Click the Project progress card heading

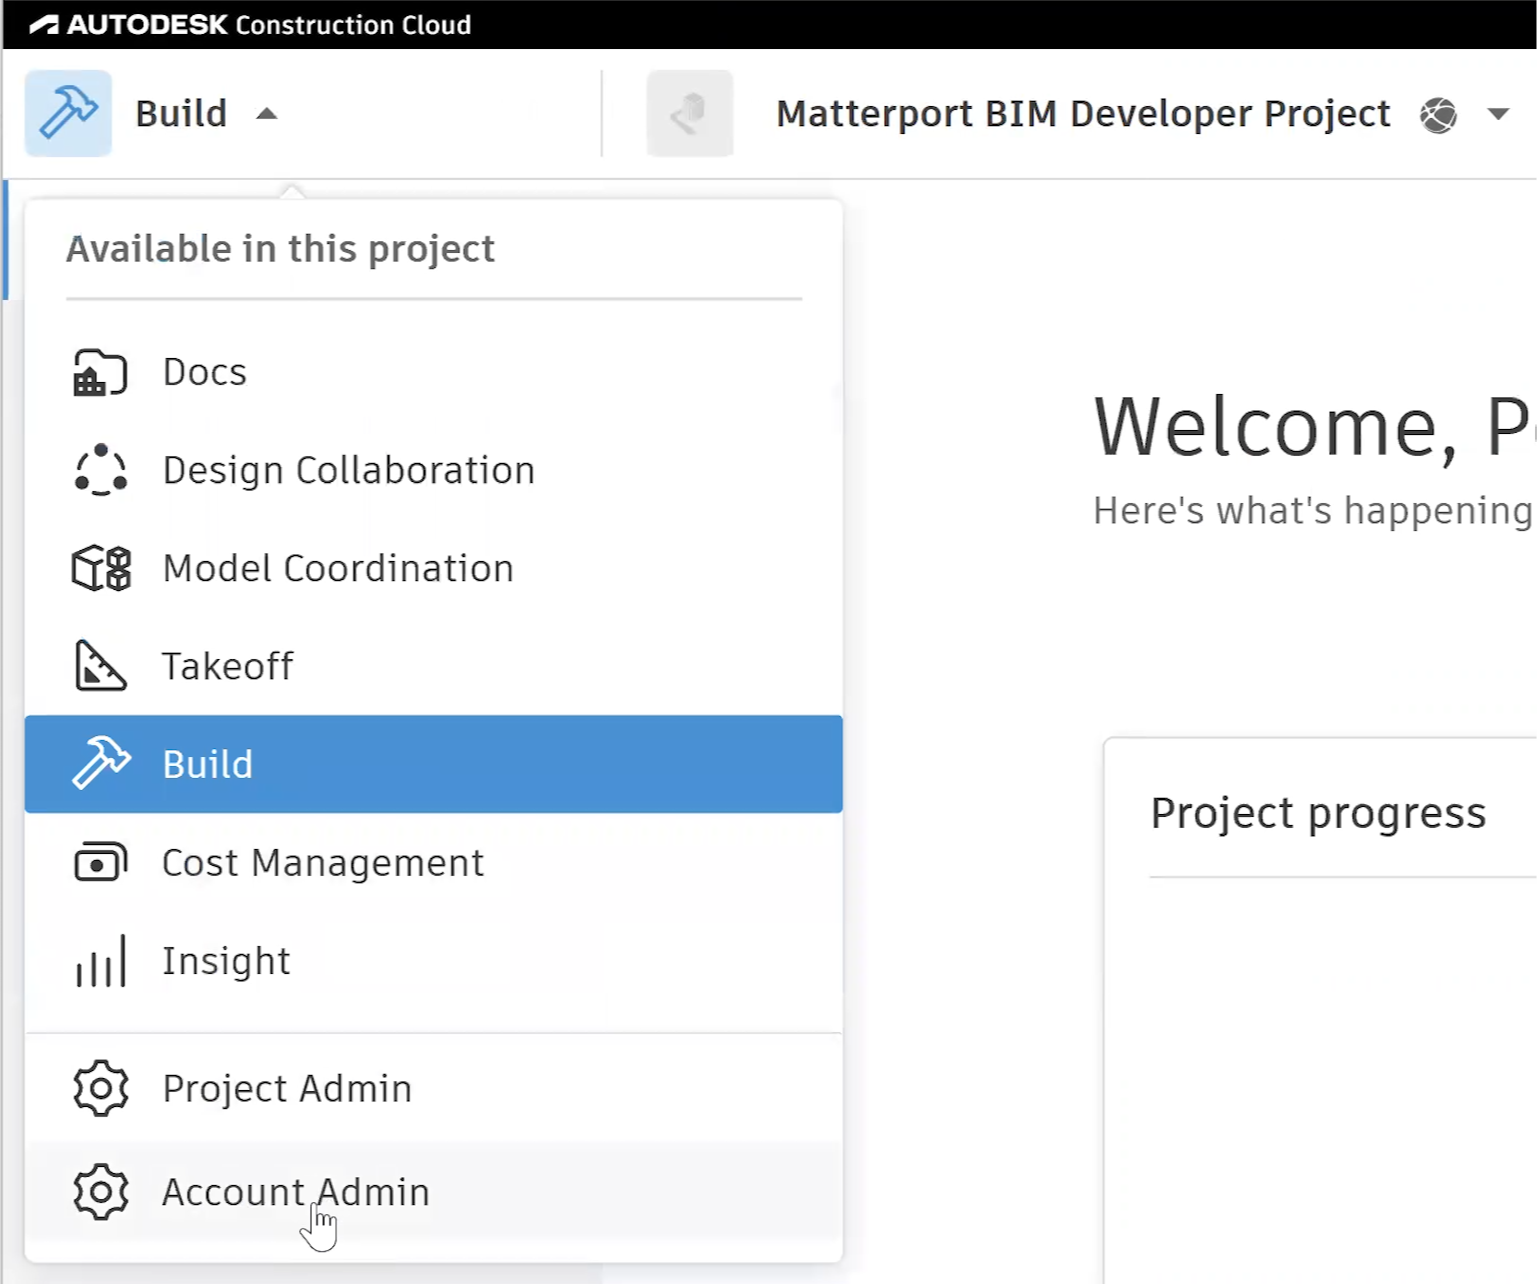pos(1317,812)
